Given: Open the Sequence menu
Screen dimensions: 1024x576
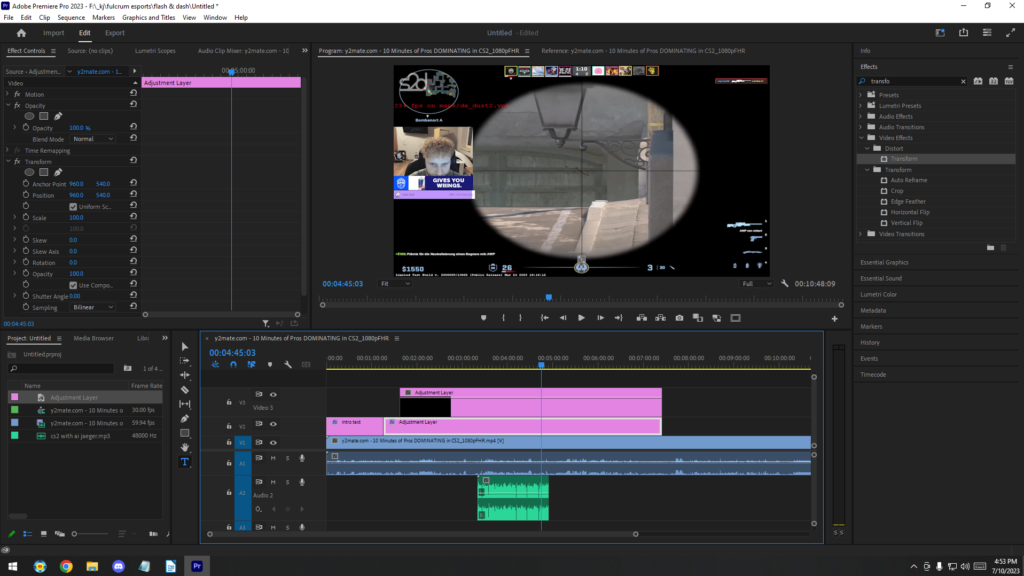Looking at the screenshot, I should [x=71, y=18].
